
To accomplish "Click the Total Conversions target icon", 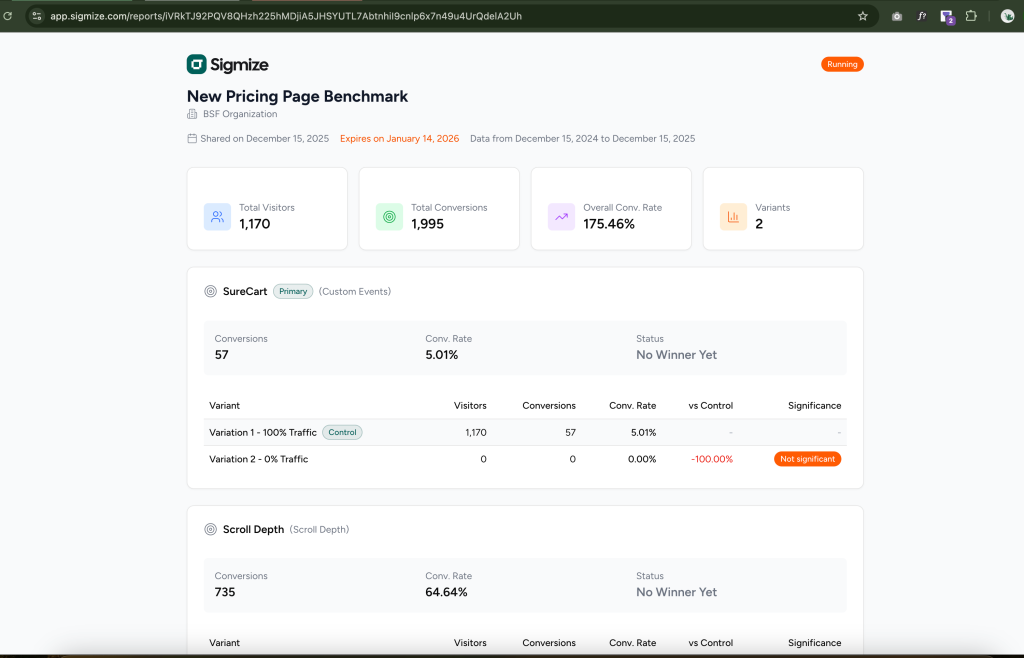I will pyautogui.click(x=389, y=216).
